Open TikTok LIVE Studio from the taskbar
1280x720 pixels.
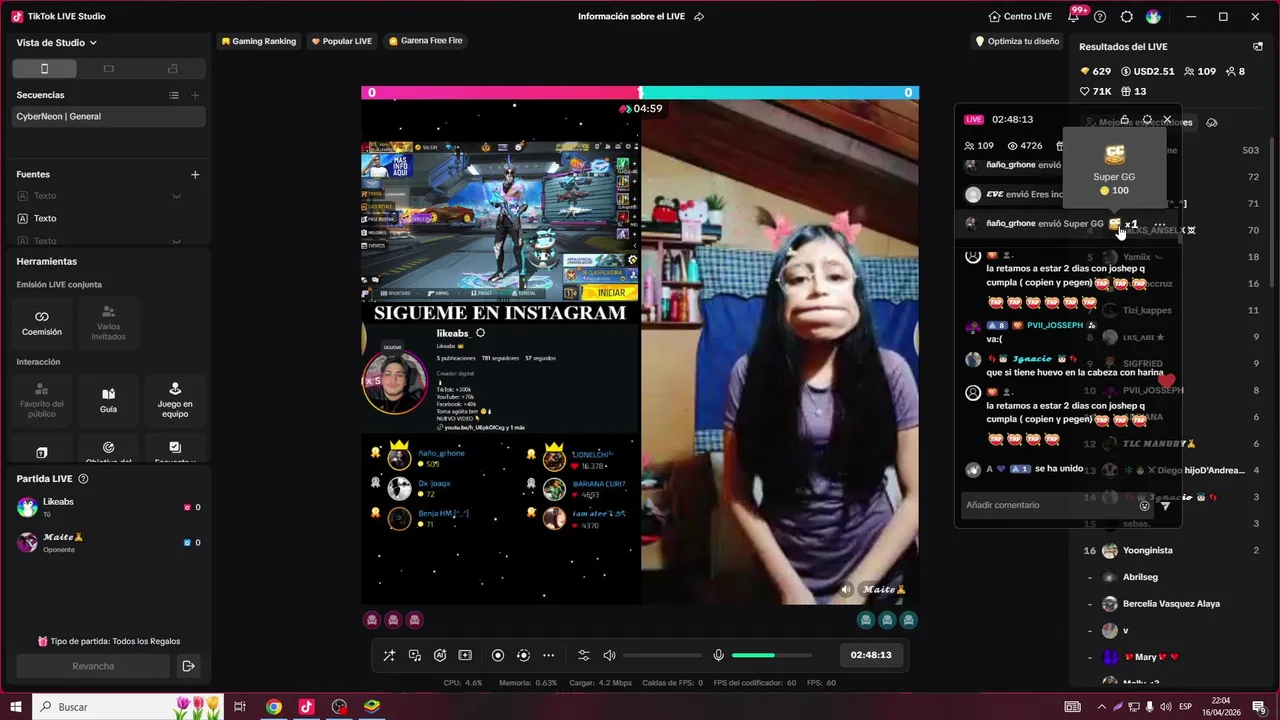[x=306, y=707]
